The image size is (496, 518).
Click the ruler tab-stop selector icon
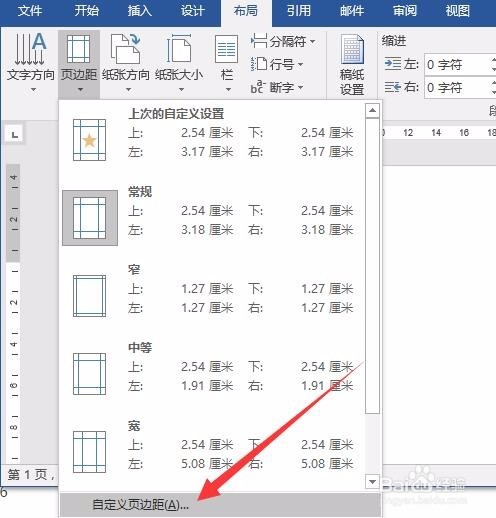tap(13, 134)
